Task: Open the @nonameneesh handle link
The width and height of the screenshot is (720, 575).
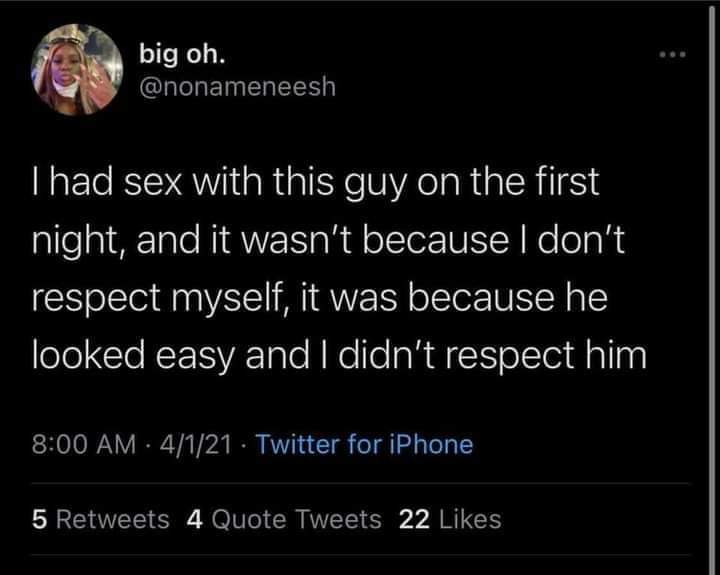Action: [x=240, y=86]
